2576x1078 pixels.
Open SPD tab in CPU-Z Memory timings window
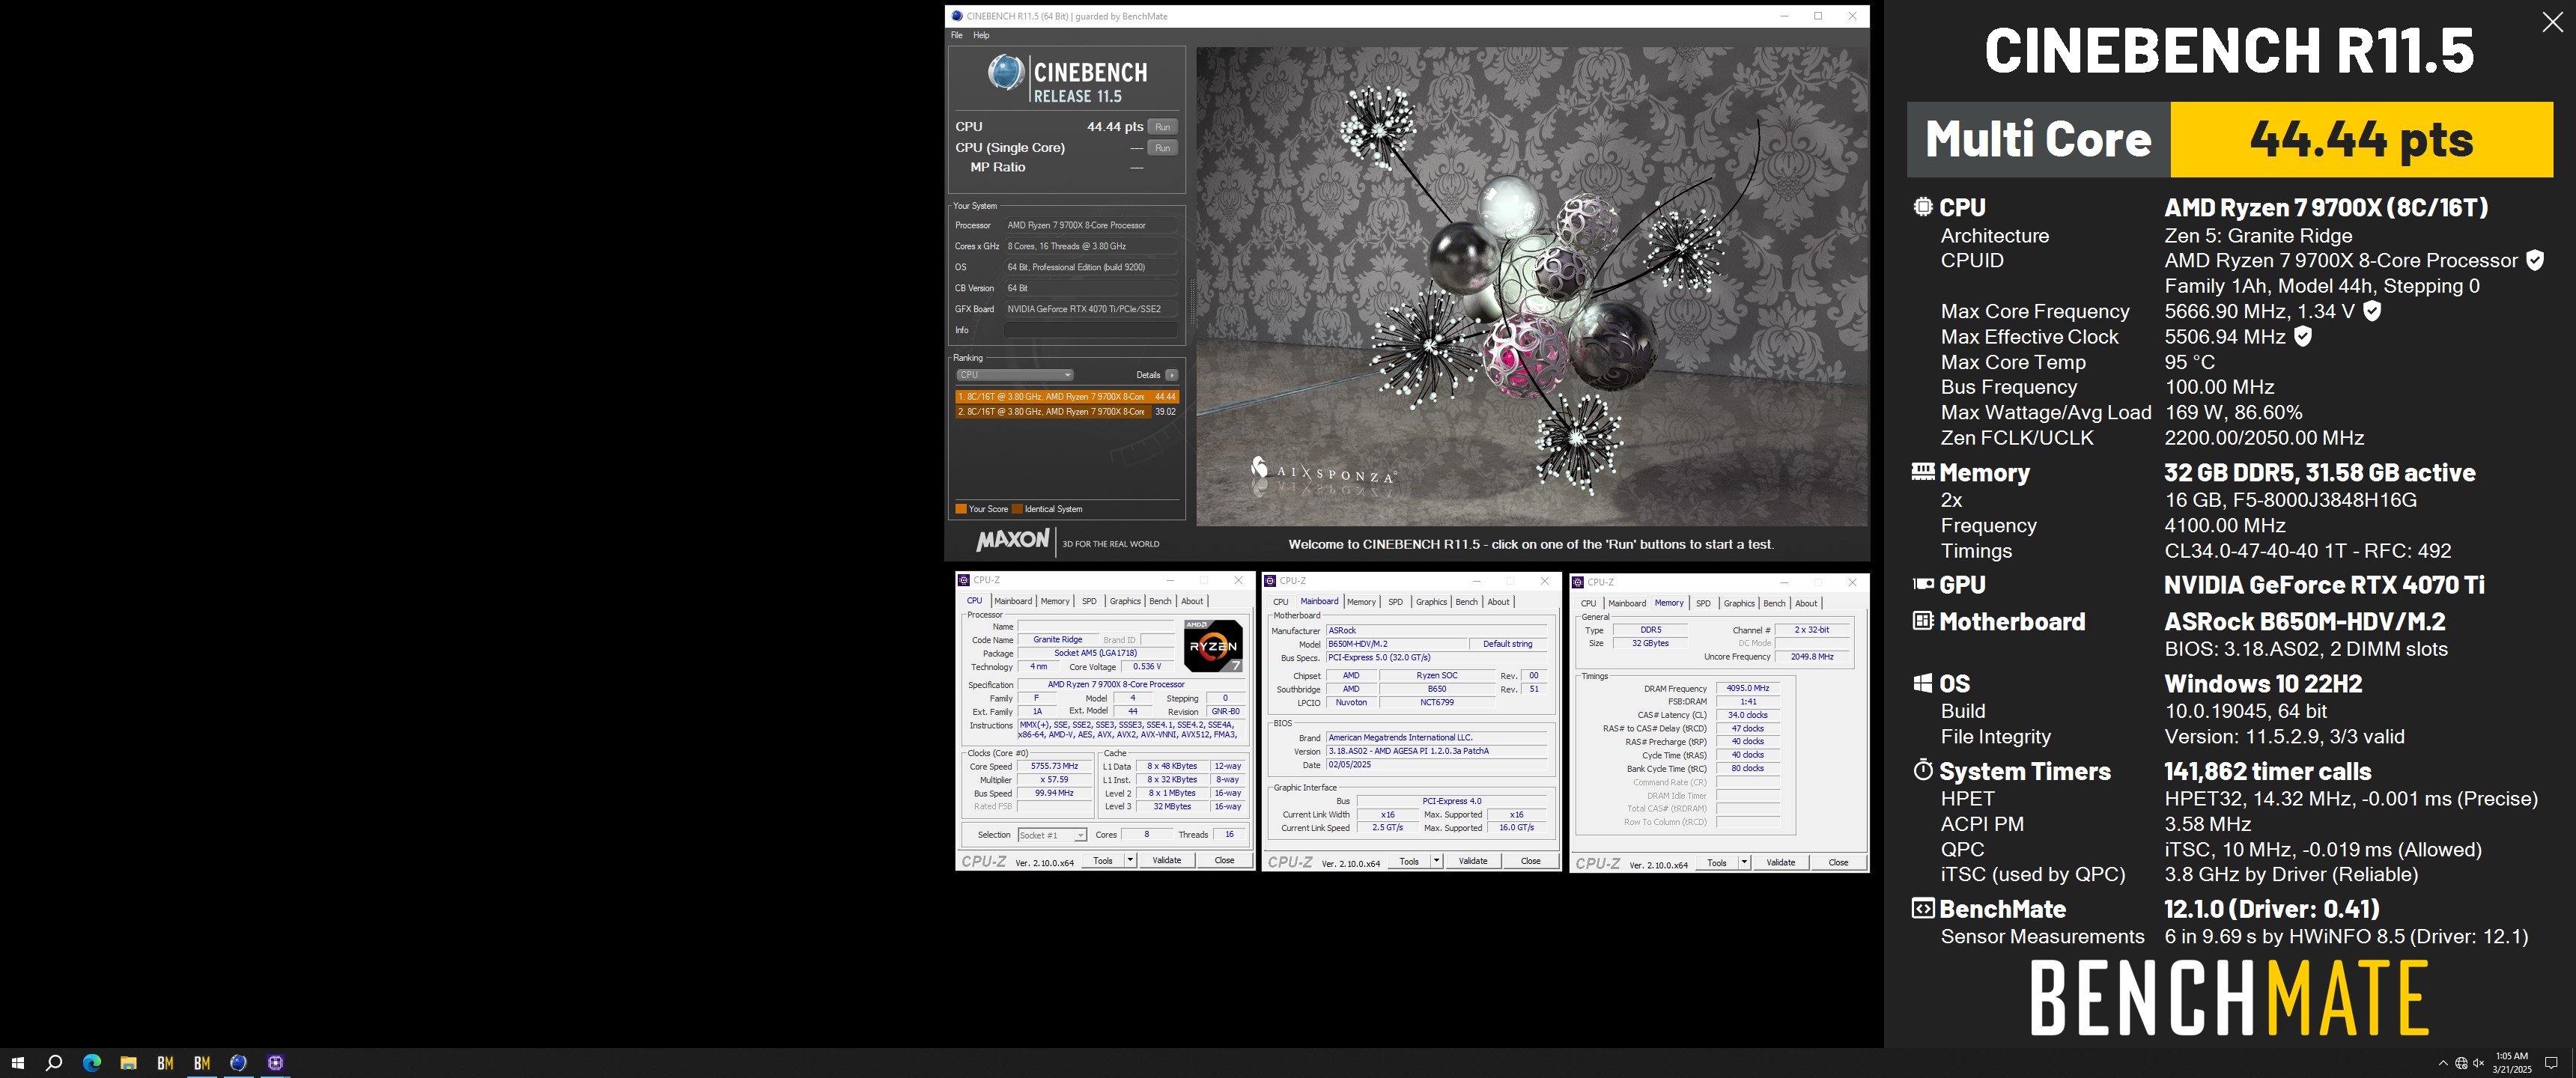tap(1703, 603)
